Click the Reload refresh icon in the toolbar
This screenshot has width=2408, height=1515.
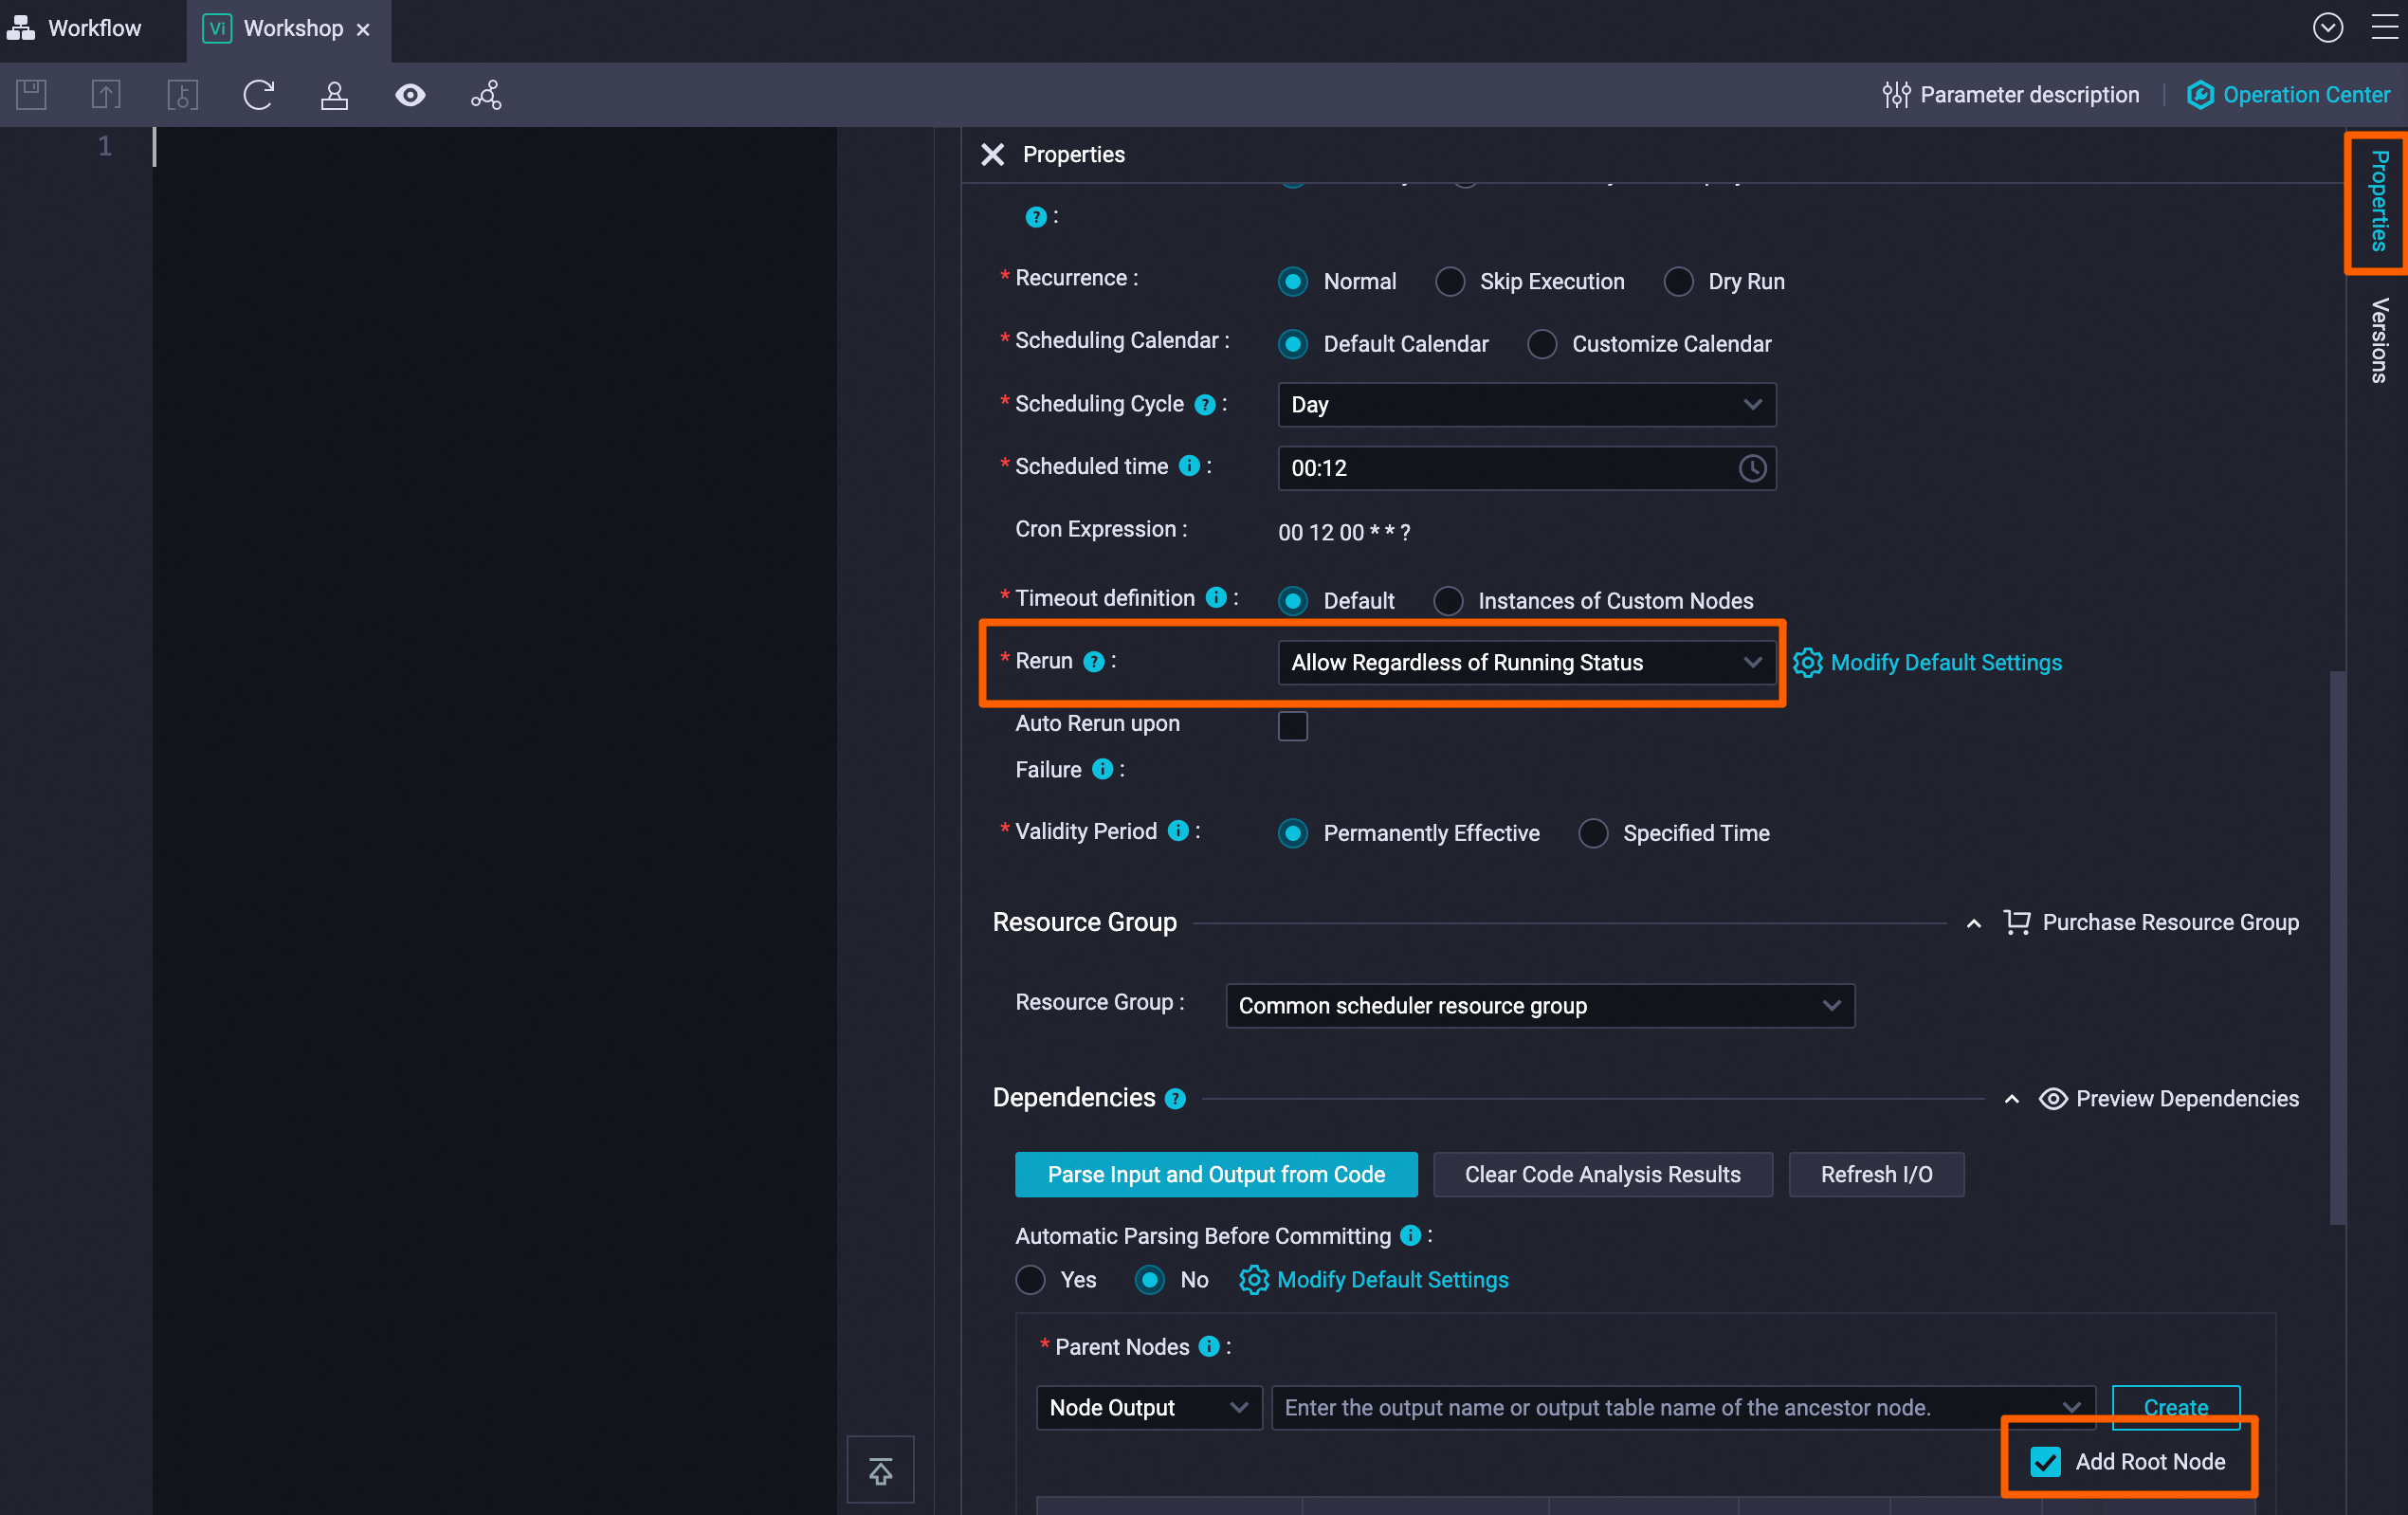coord(258,95)
